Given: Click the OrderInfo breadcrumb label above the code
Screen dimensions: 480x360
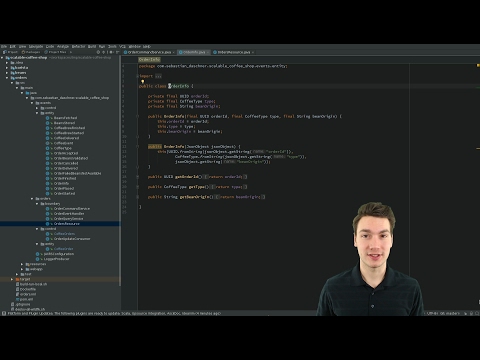Looking at the screenshot, I should coord(149,59).
